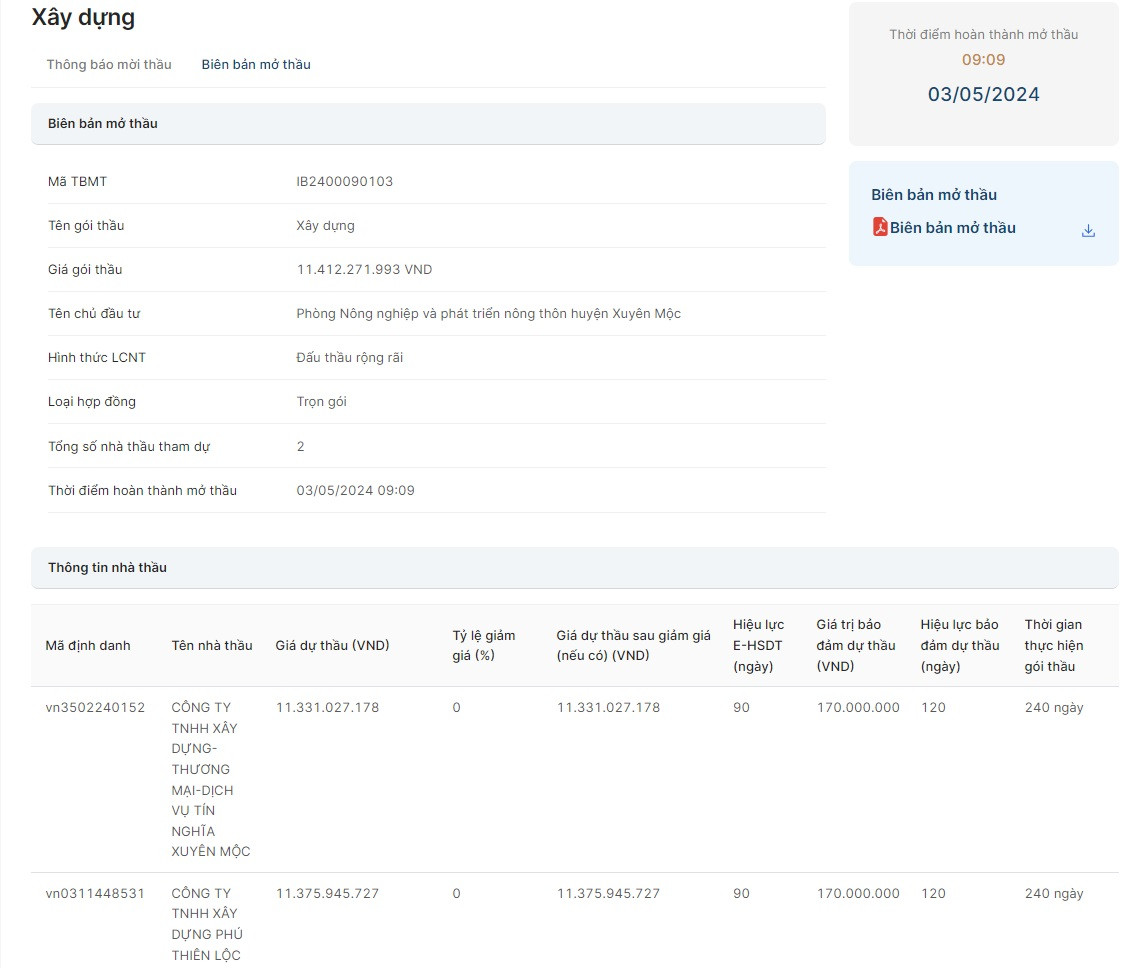Click the Mã định danh column header

pyautogui.click(x=88, y=645)
